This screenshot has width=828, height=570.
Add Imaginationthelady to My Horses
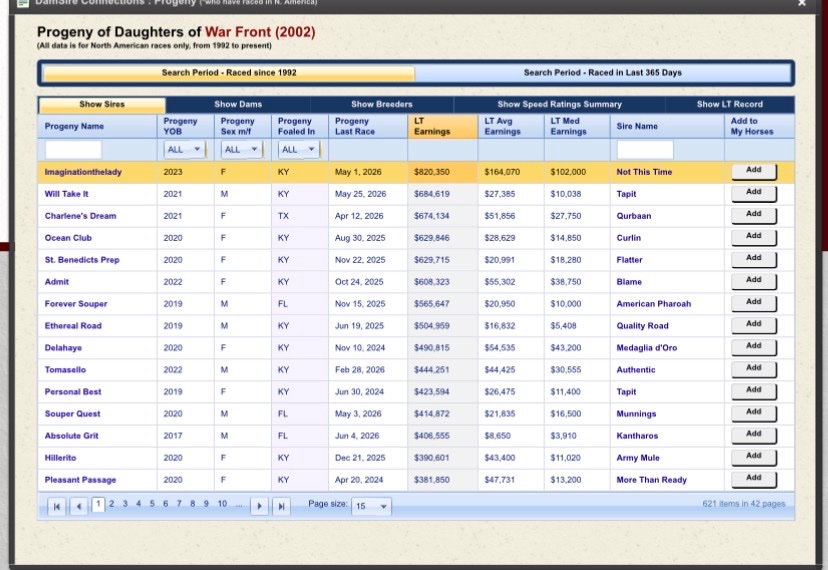coord(754,172)
